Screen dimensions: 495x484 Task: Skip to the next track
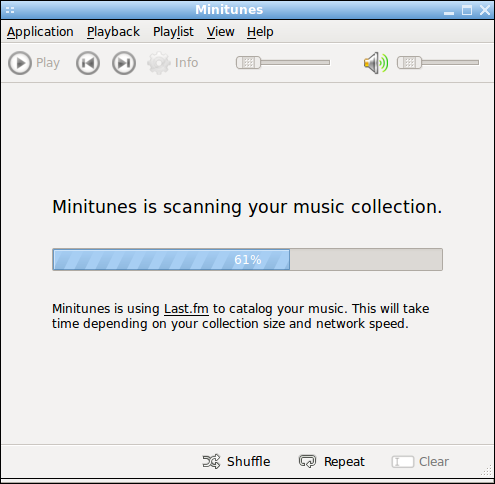(124, 63)
